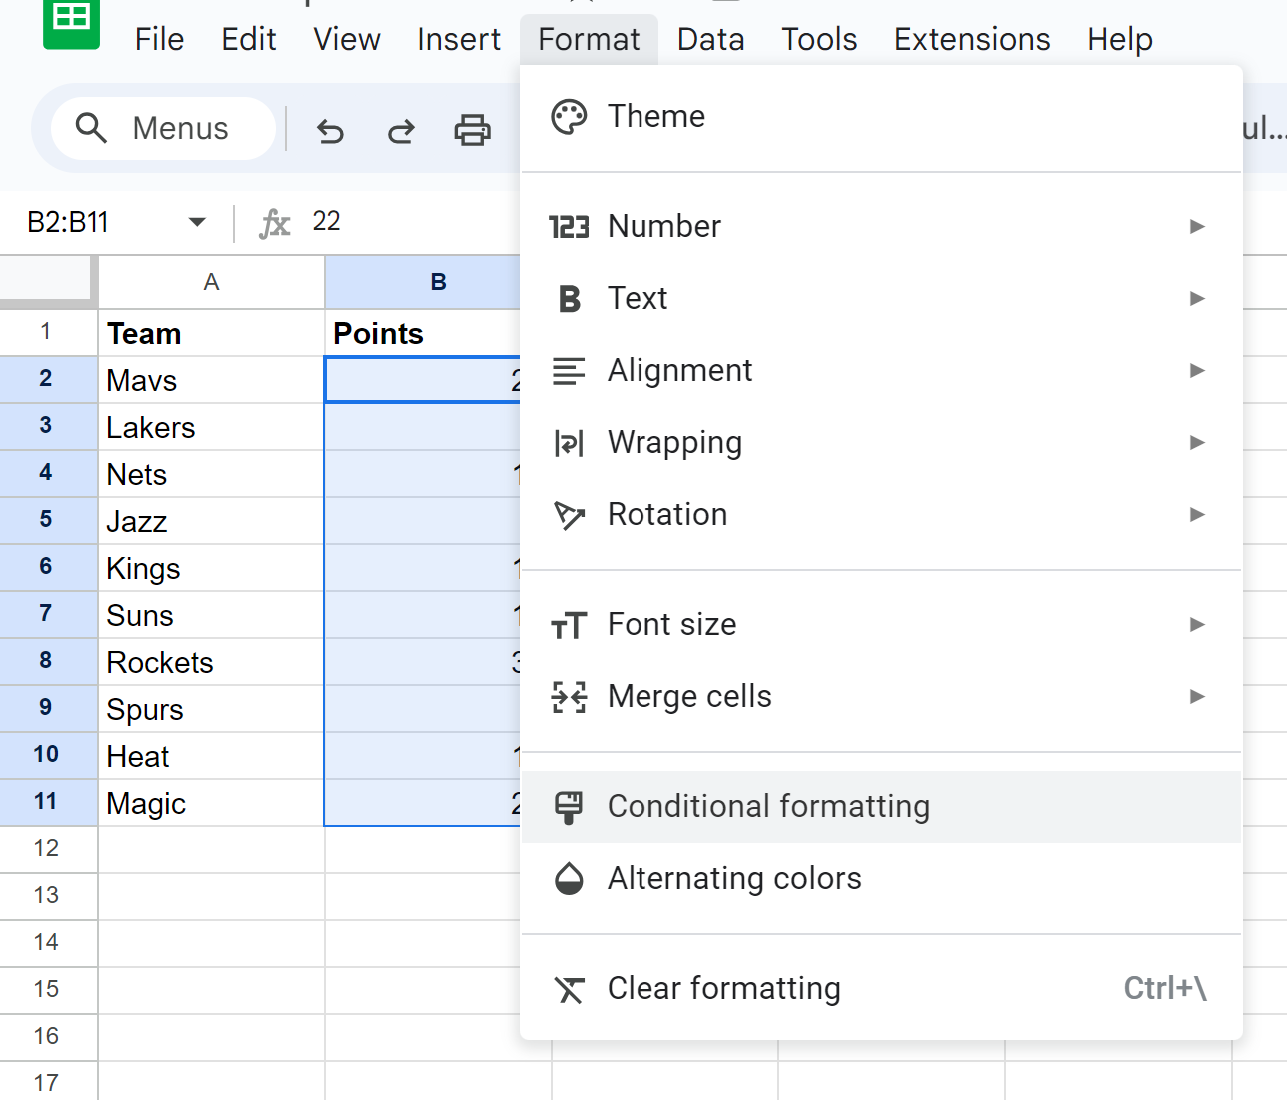The height and width of the screenshot is (1100, 1287).
Task: Click the Alternating colors droplet icon
Action: pyautogui.click(x=569, y=879)
